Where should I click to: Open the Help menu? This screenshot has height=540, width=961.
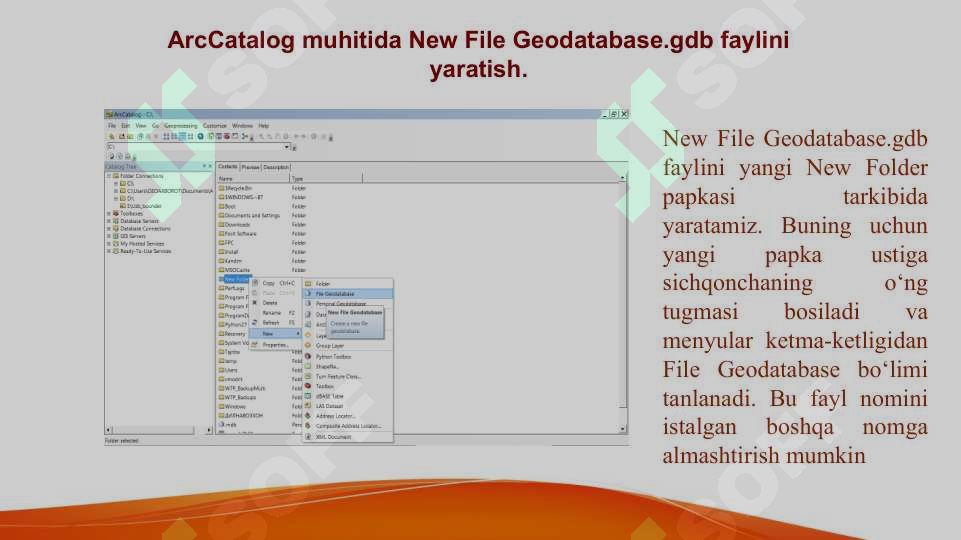click(x=264, y=126)
